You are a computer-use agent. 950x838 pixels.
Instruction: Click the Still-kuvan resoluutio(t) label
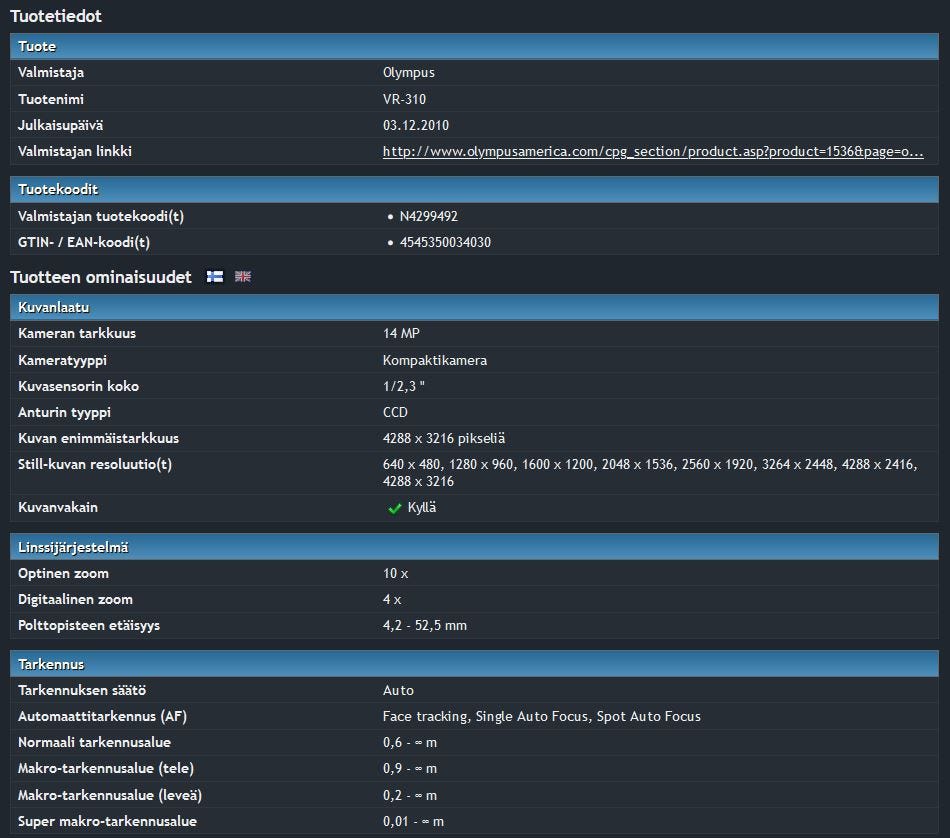tap(95, 465)
